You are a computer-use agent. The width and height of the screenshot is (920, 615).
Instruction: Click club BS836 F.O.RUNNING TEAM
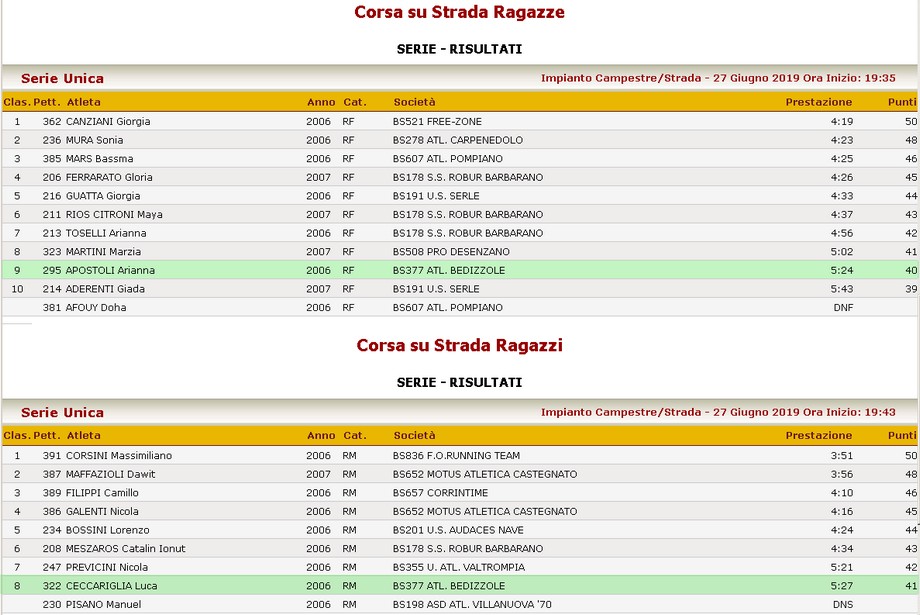click(456, 456)
